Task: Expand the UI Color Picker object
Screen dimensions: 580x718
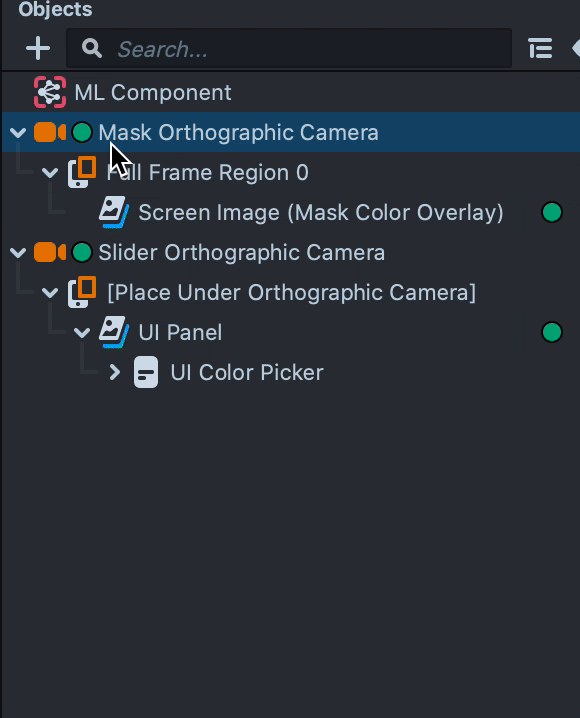Action: [x=115, y=372]
